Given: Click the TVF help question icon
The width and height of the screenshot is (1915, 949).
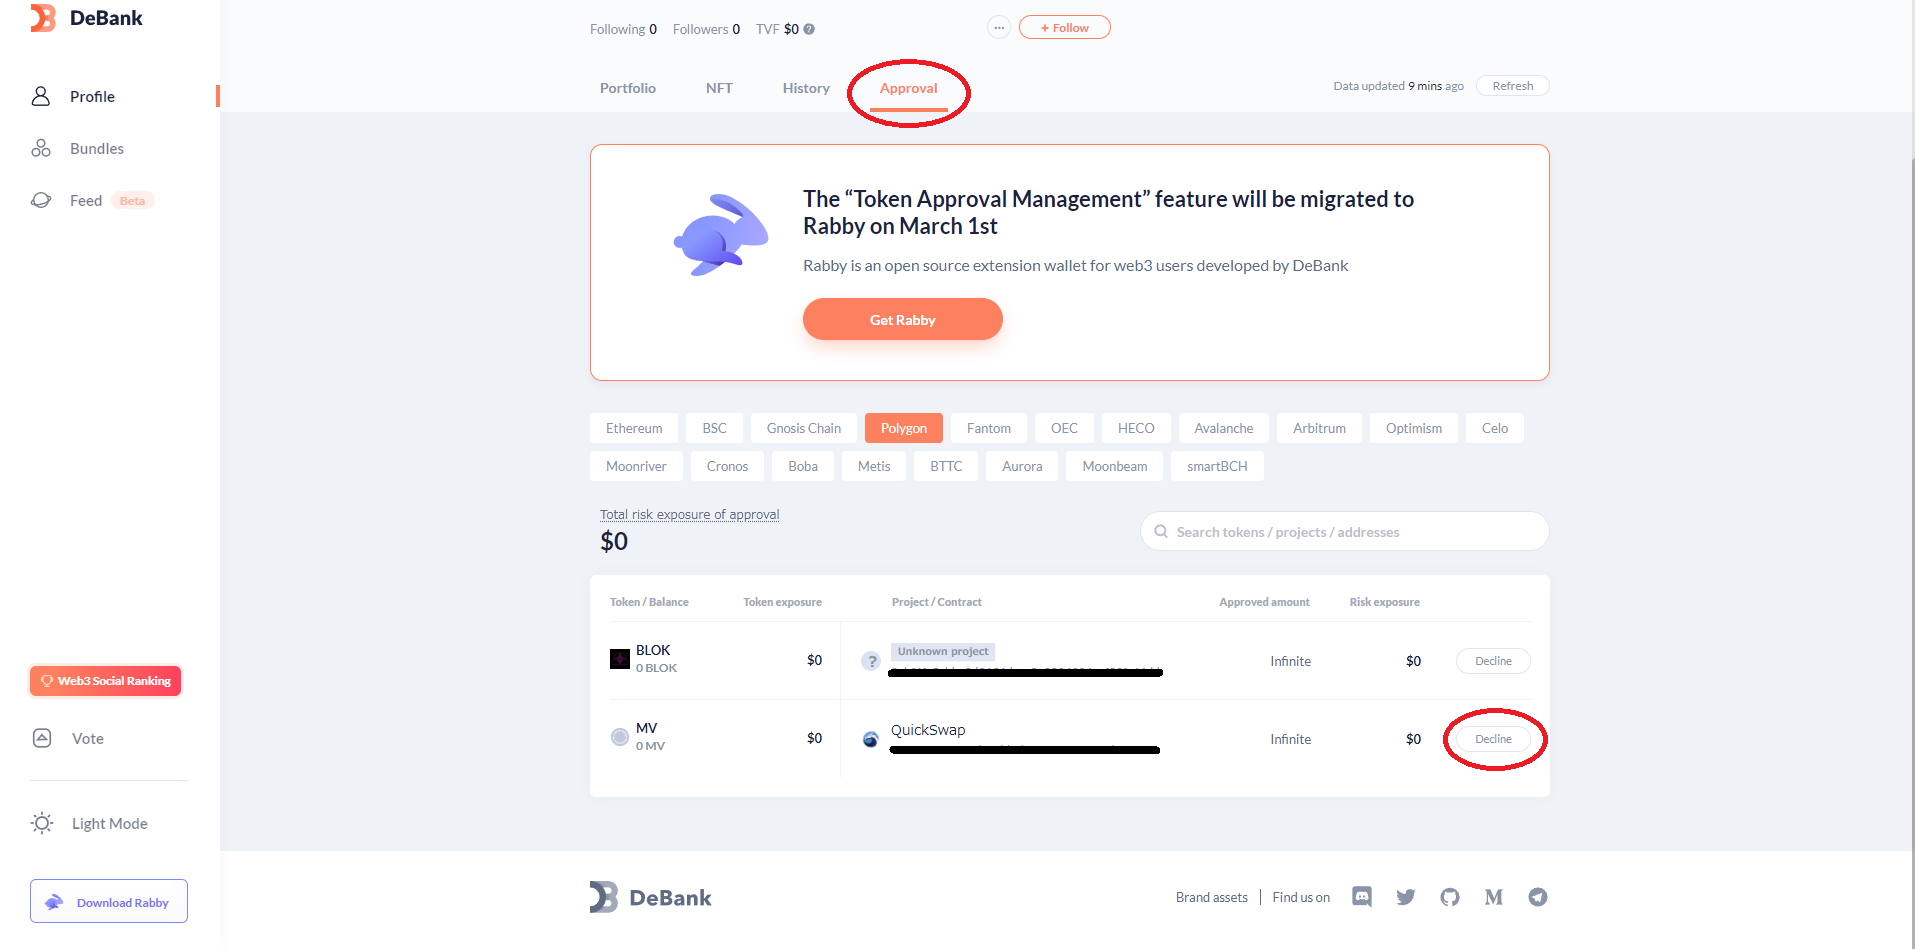Looking at the screenshot, I should (809, 29).
